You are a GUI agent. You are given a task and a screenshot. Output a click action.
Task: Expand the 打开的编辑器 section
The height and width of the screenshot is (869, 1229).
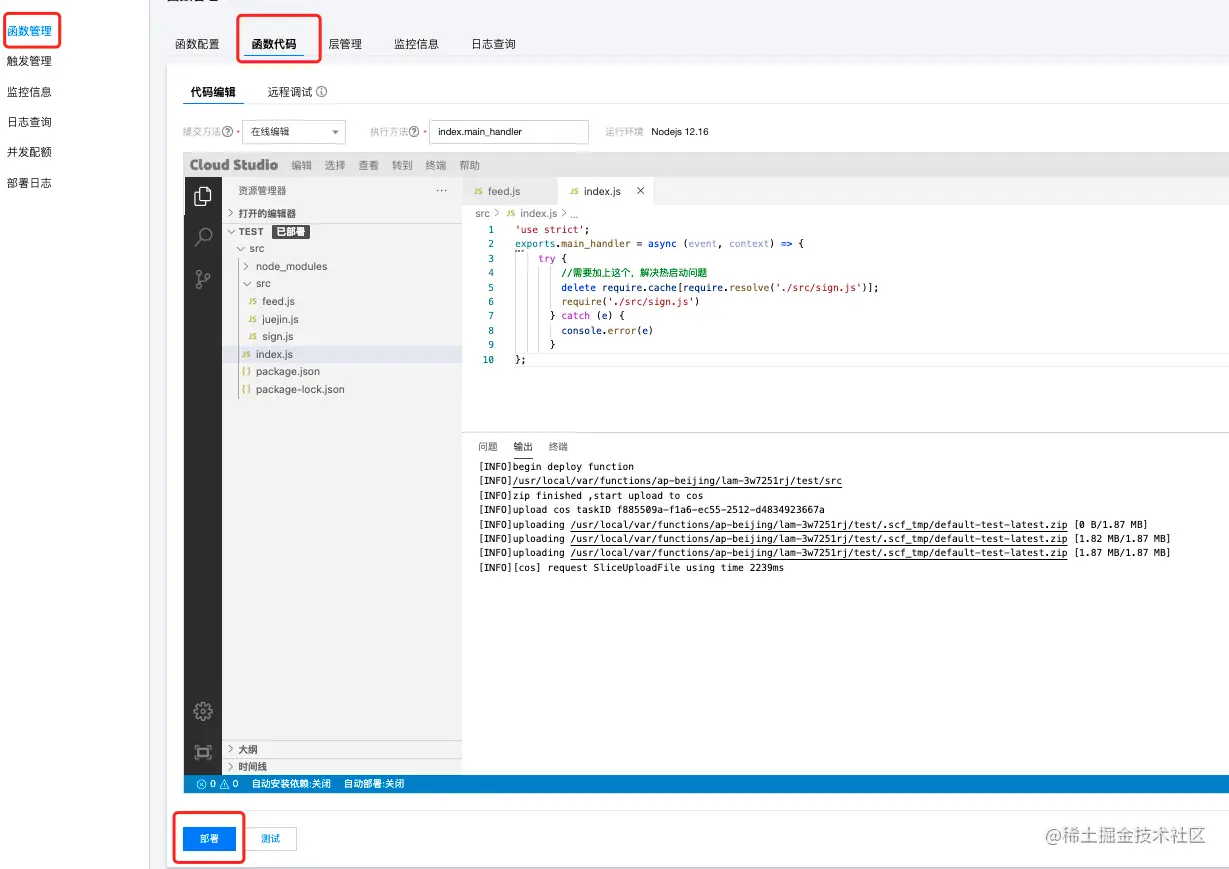pyautogui.click(x=342, y=213)
